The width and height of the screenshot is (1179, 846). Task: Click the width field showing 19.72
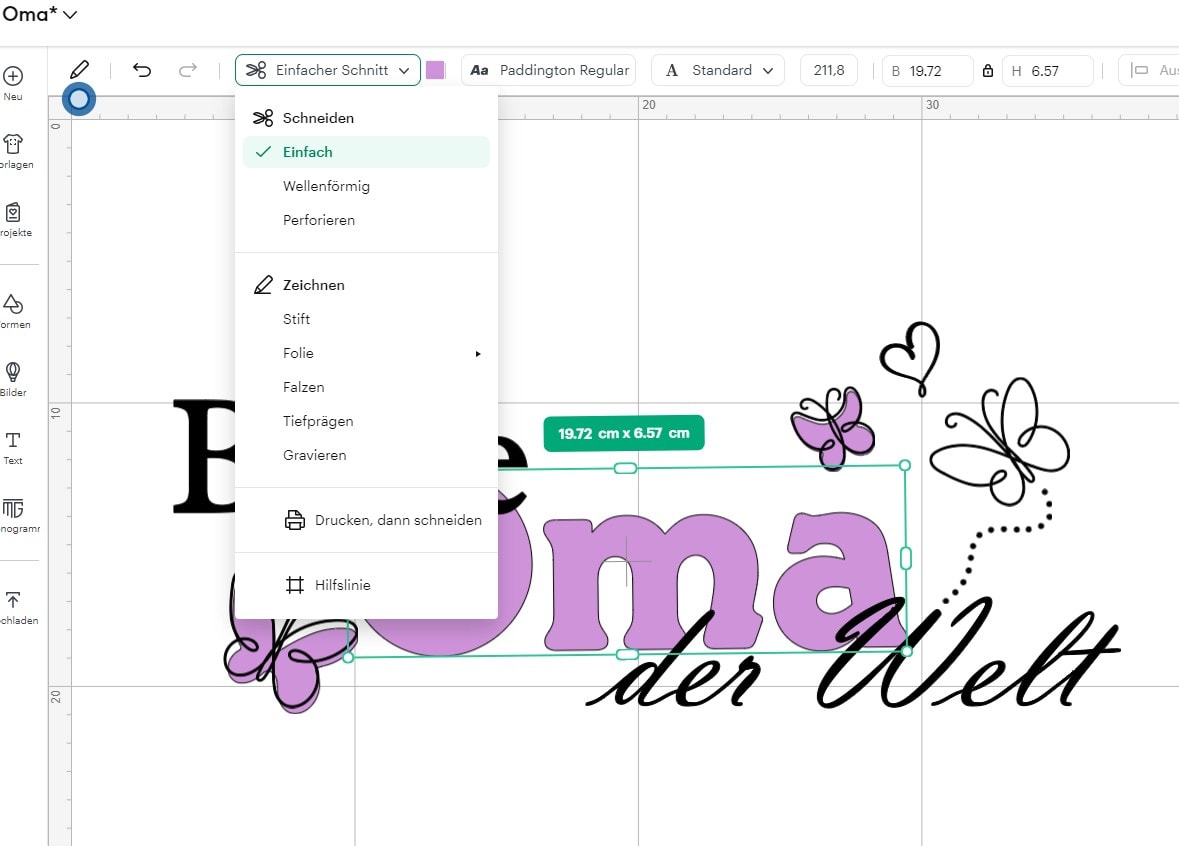pyautogui.click(x=927, y=71)
